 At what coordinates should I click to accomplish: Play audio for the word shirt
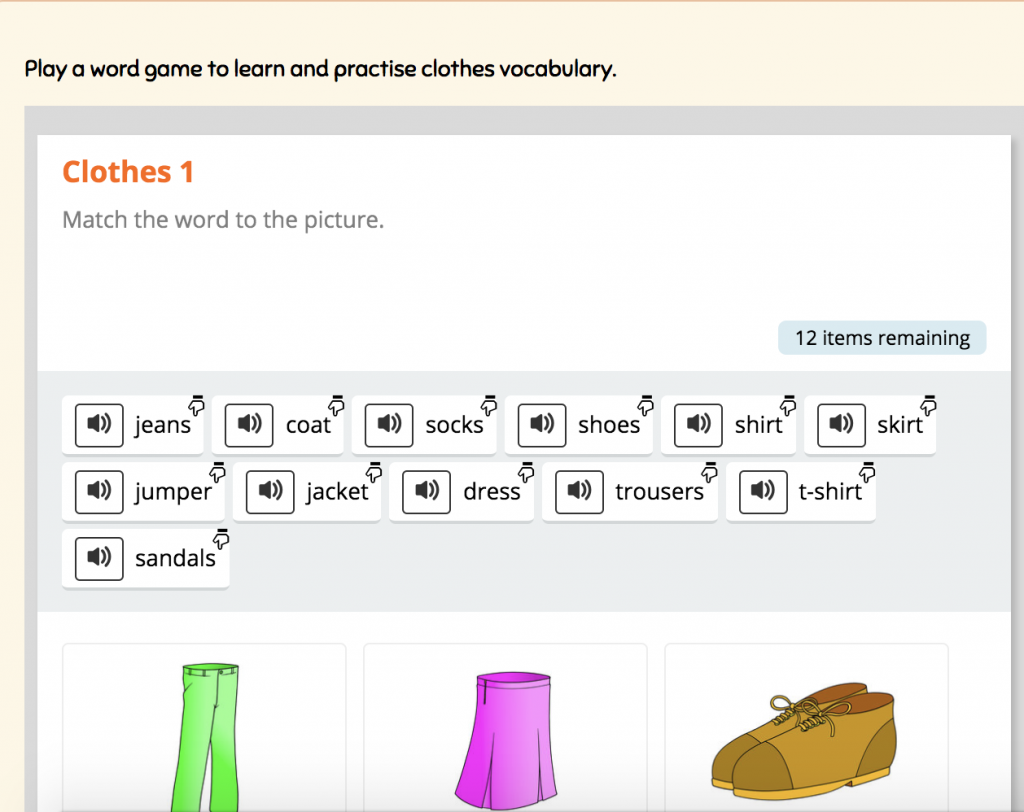[698, 425]
